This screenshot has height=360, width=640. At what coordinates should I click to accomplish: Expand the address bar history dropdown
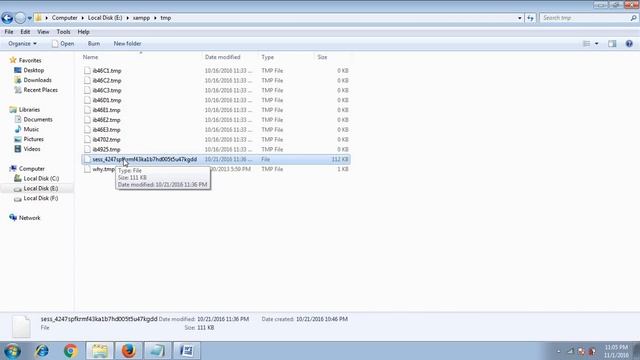click(520, 18)
